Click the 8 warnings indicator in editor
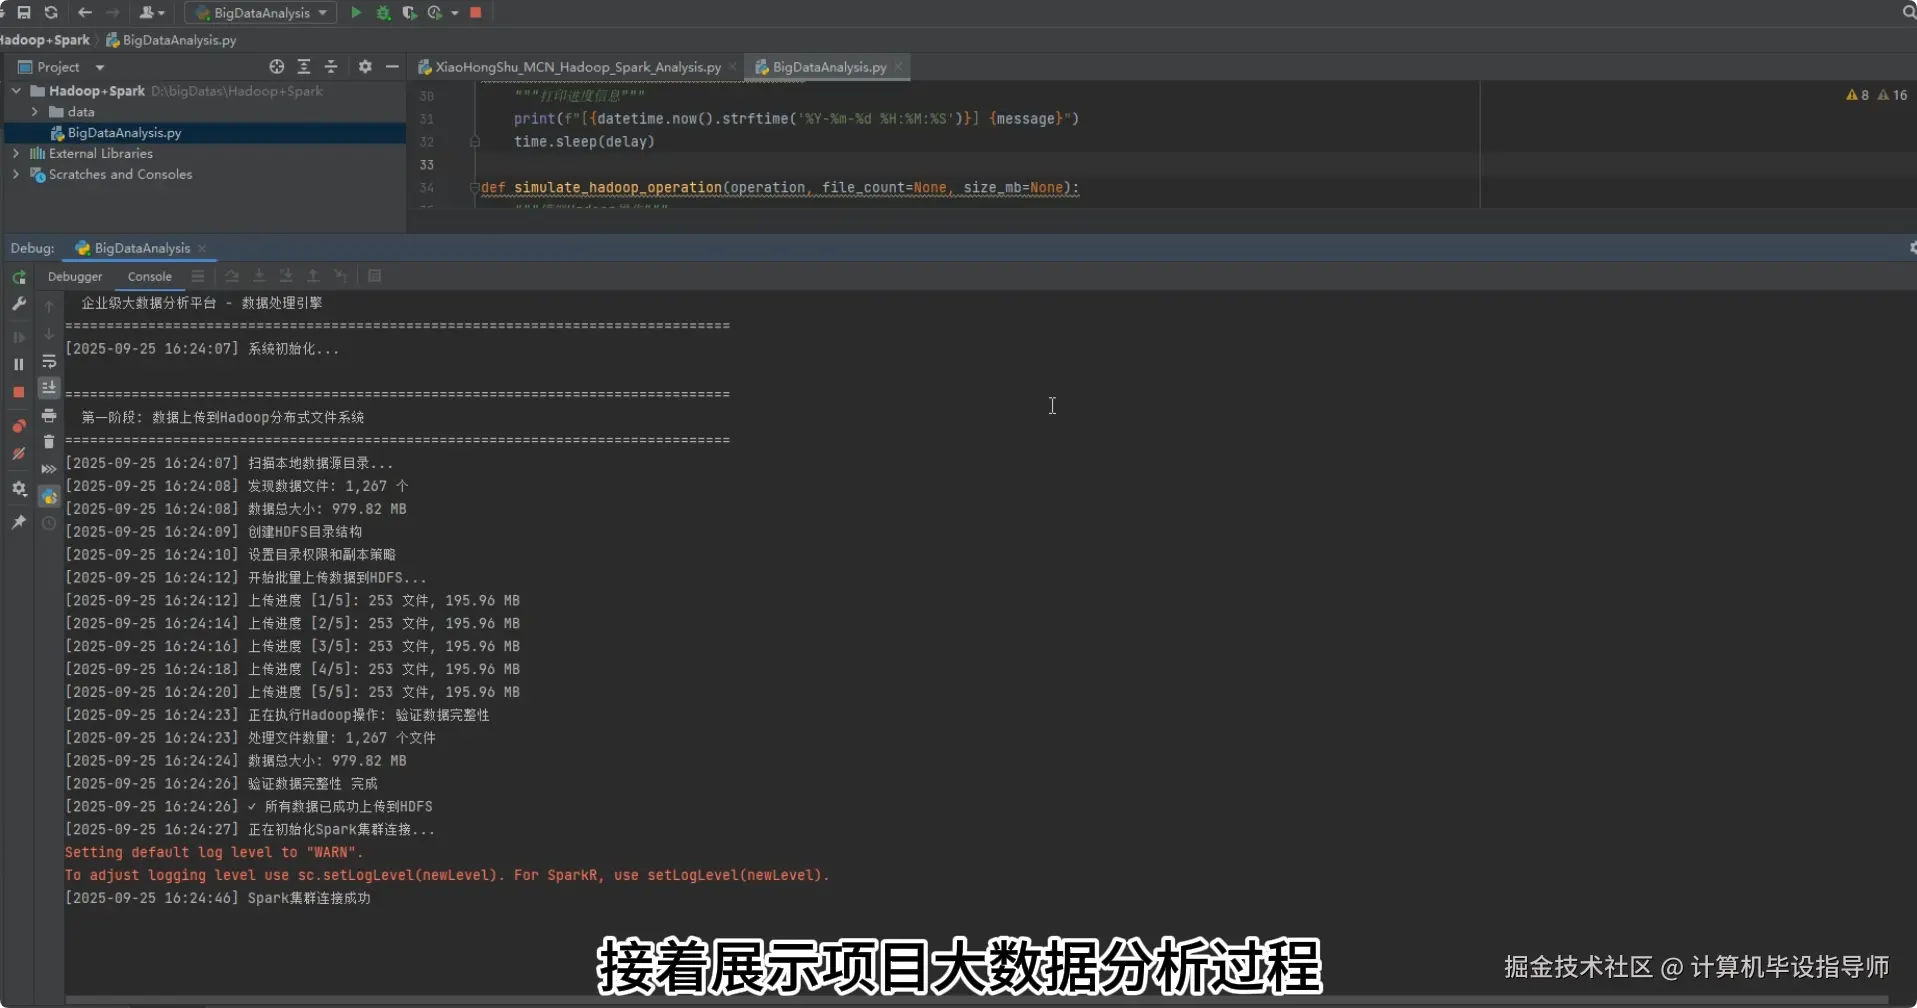This screenshot has width=1917, height=1008. pyautogui.click(x=1857, y=95)
